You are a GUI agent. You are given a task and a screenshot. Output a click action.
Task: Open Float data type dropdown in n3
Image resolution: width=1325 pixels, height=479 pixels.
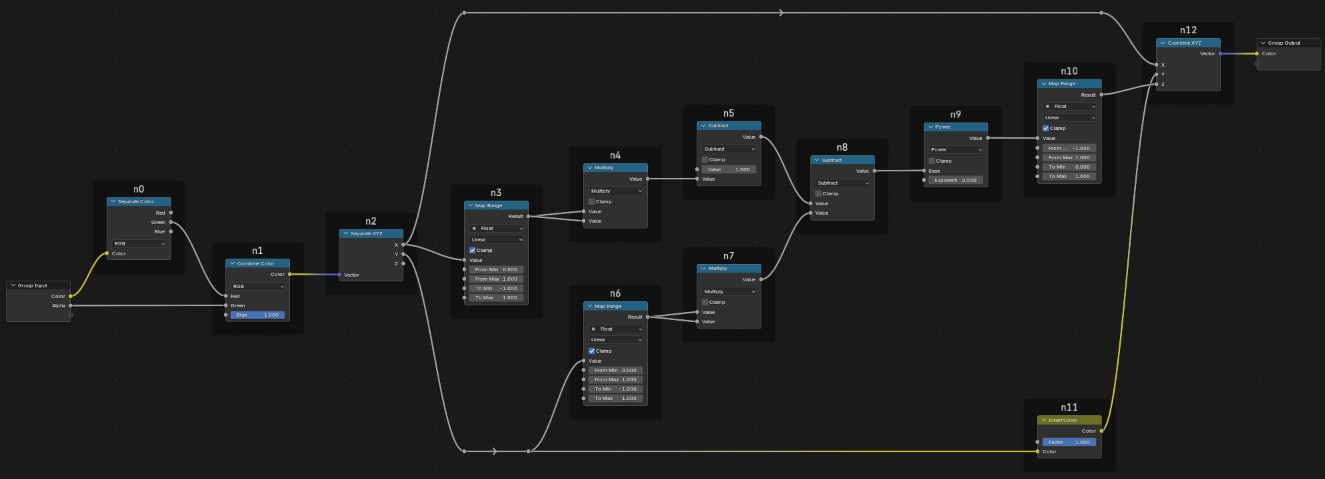click(496, 228)
